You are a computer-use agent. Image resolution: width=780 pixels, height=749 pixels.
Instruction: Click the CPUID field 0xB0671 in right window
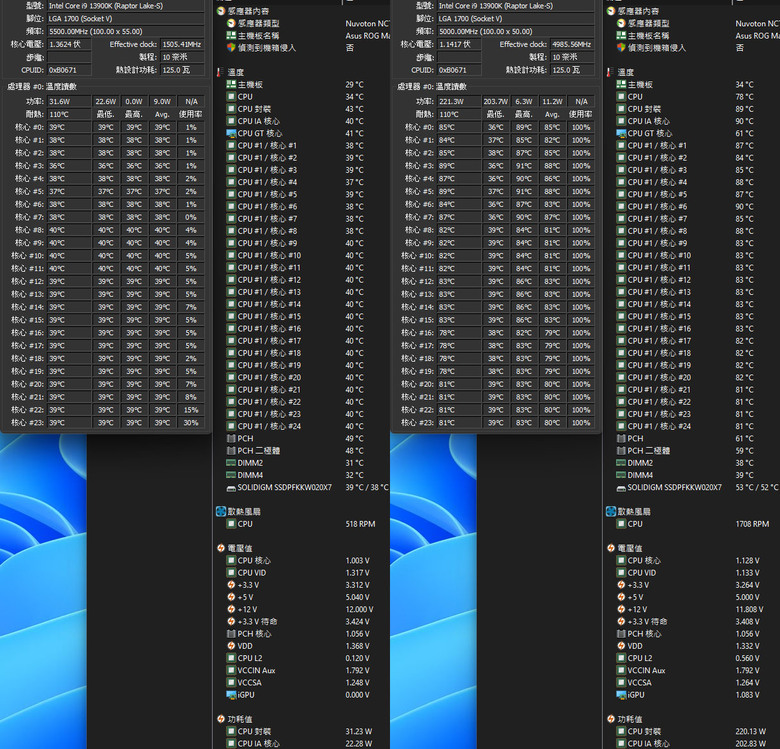tap(459, 70)
